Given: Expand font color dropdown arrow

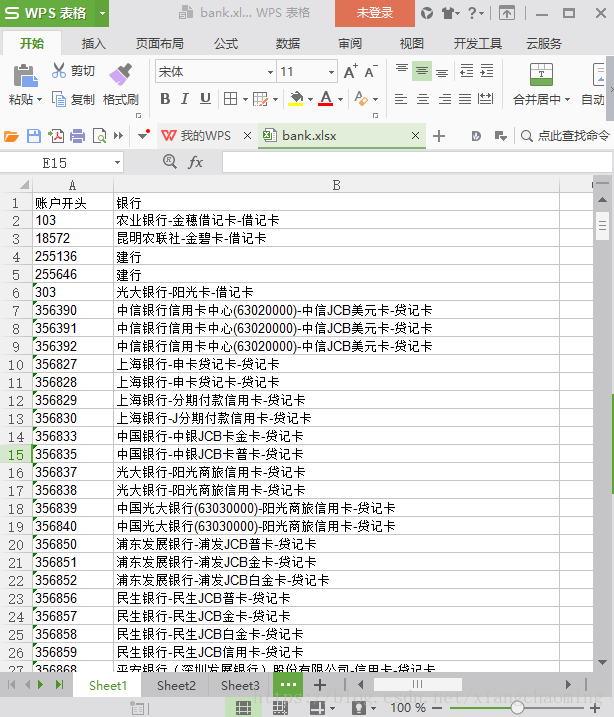Looking at the screenshot, I should 340,99.
